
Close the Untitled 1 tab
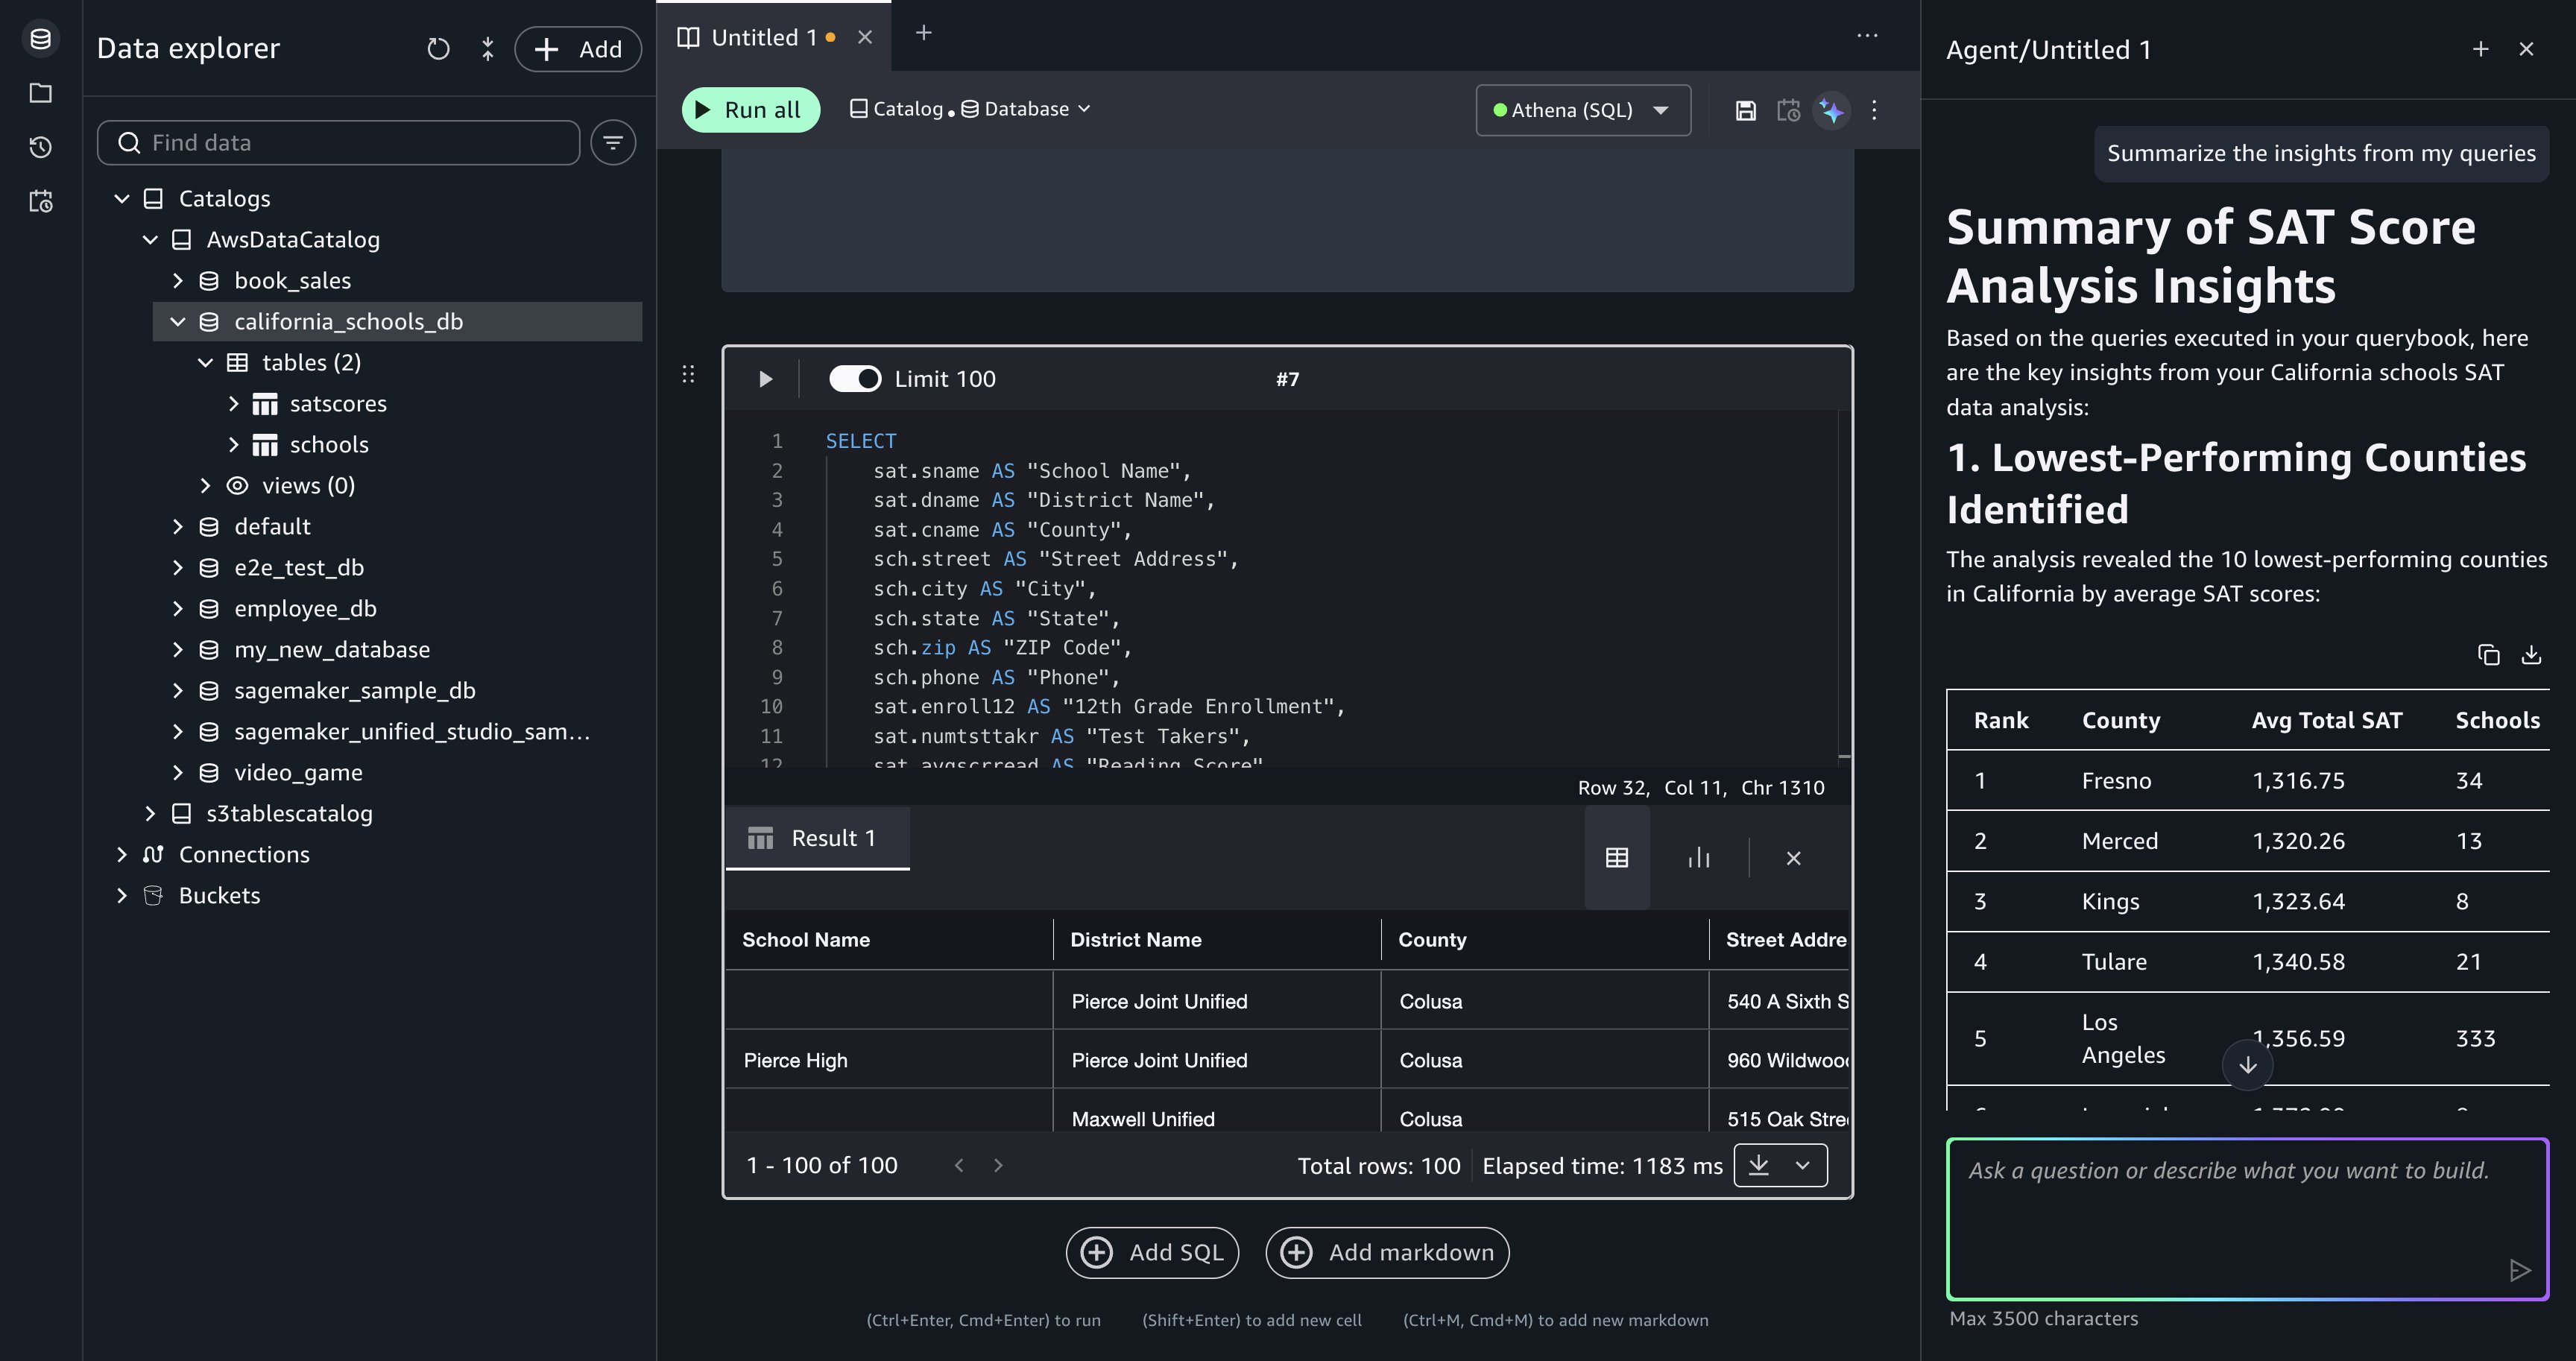865,37
